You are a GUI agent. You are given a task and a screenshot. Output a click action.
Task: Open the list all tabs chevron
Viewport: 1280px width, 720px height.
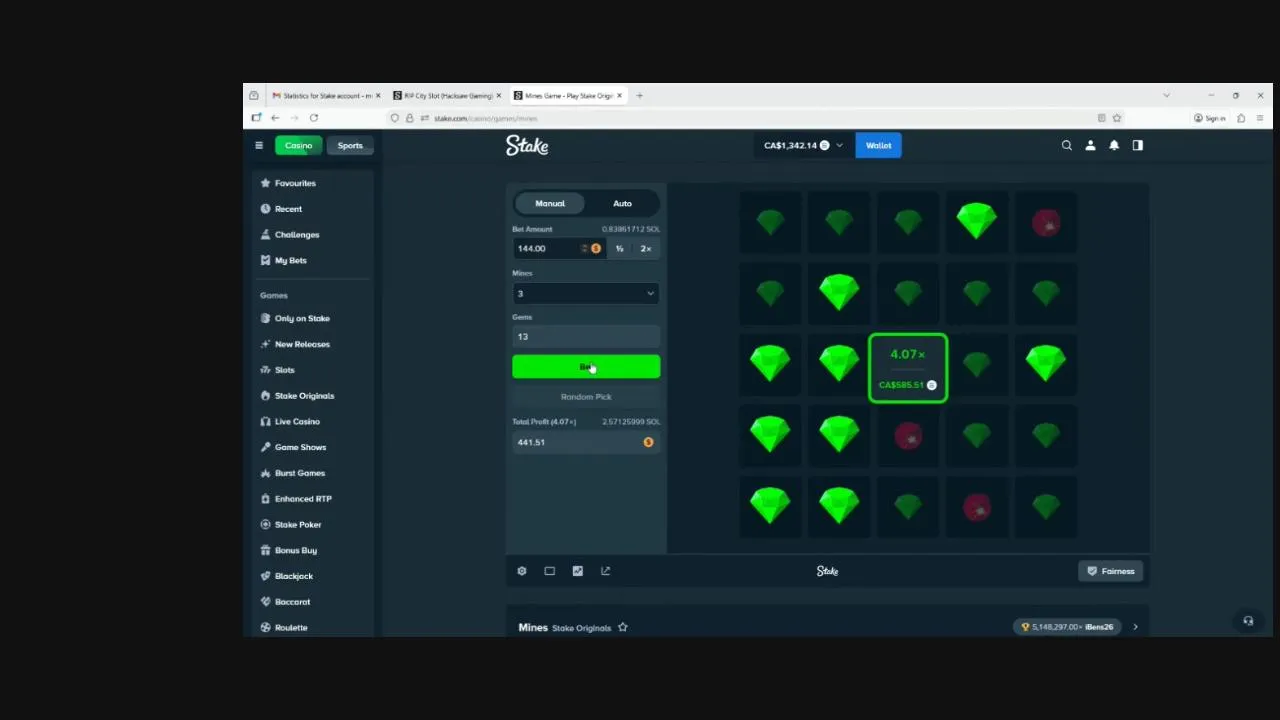click(1166, 96)
